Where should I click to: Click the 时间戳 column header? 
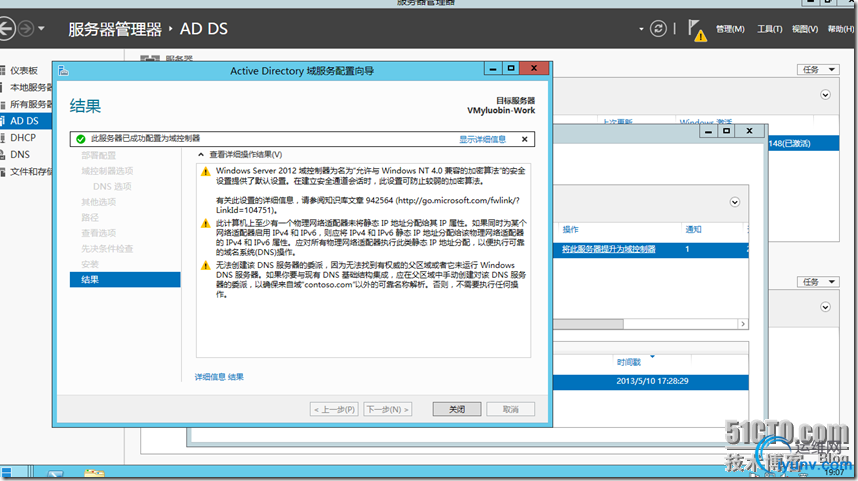(x=629, y=362)
